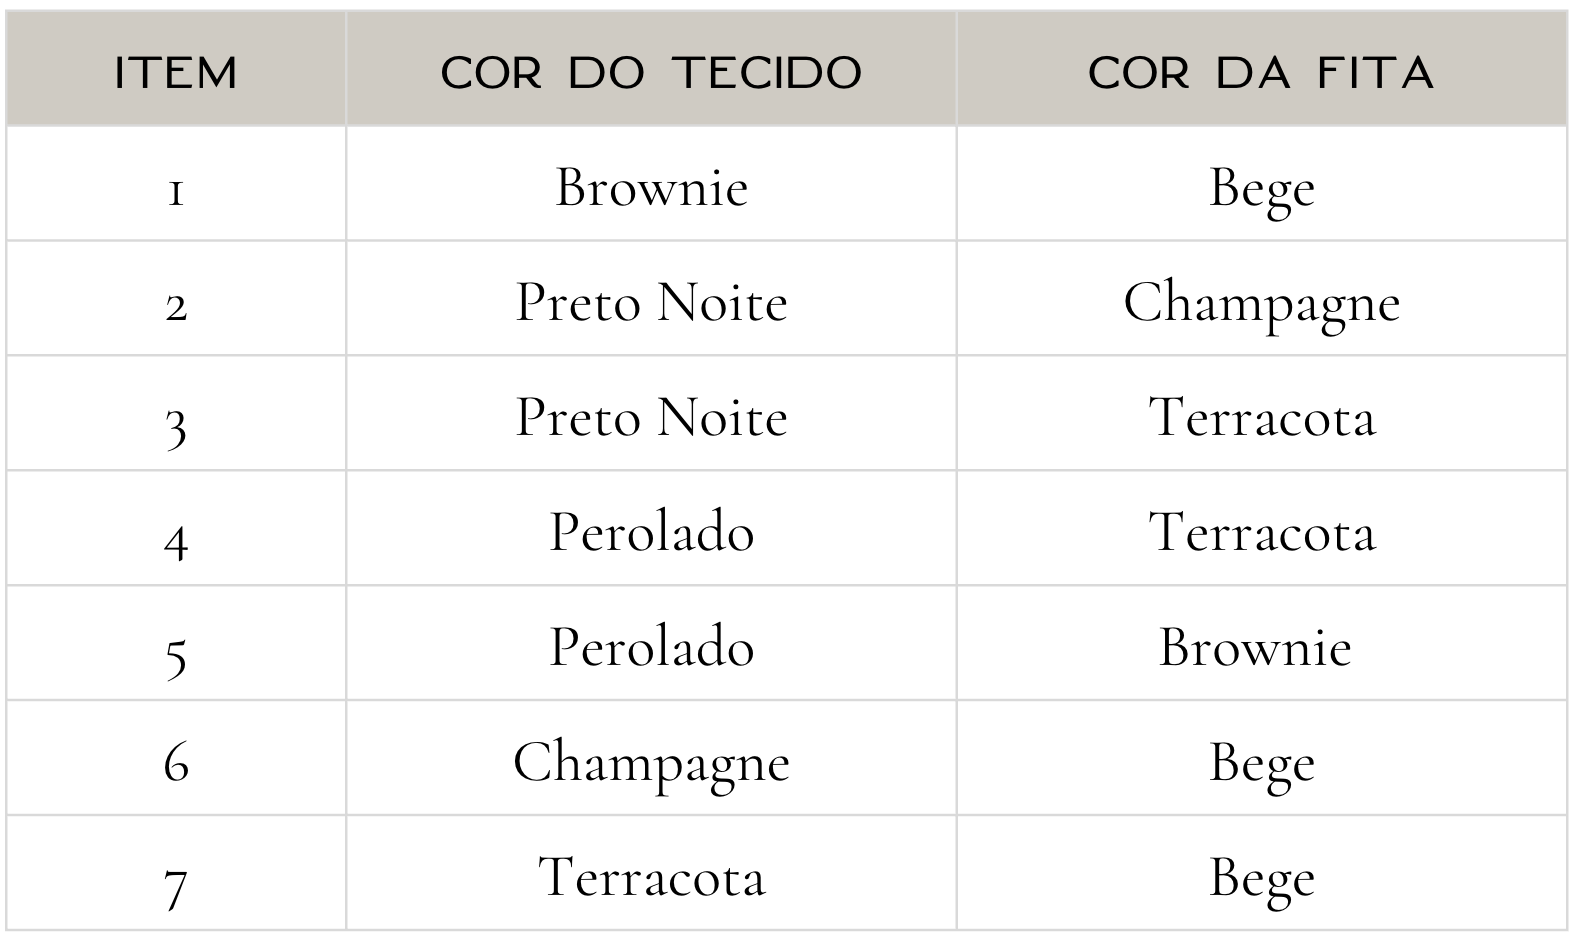1574x938 pixels.
Task: Click the Bege ribbon cell in item 1
Action: (1261, 187)
